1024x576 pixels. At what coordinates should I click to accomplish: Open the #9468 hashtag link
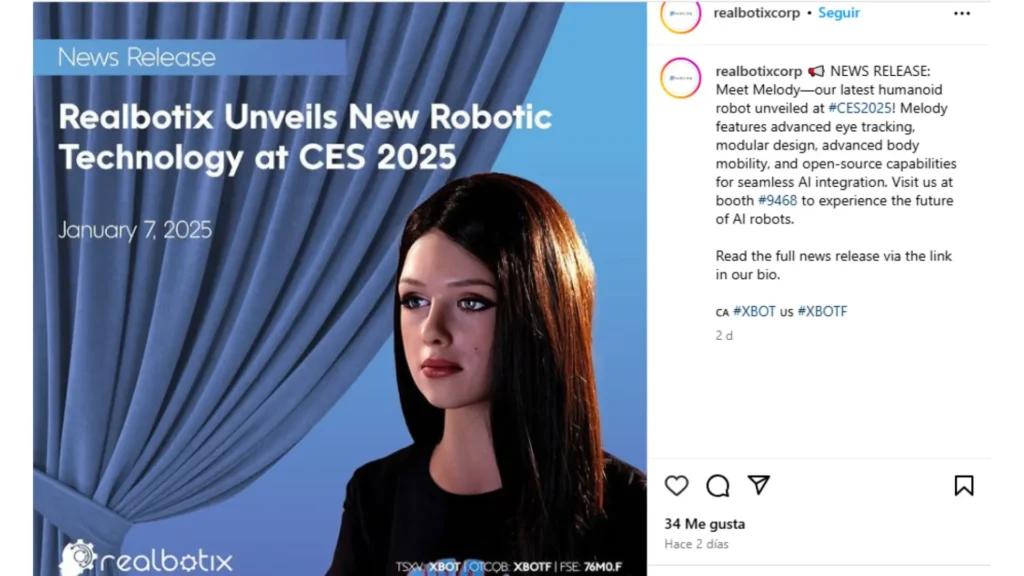(x=777, y=200)
